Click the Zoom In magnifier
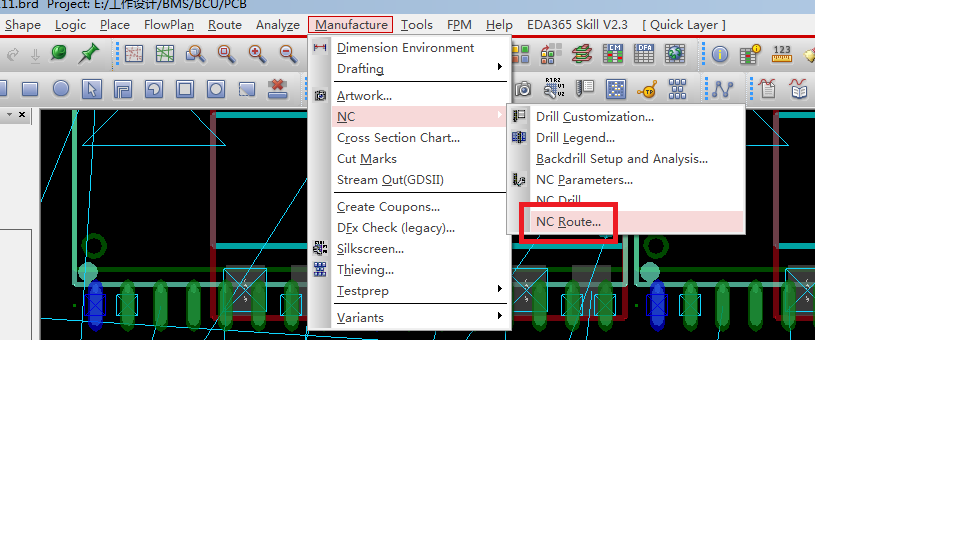This screenshot has width=960, height=540. (257, 54)
